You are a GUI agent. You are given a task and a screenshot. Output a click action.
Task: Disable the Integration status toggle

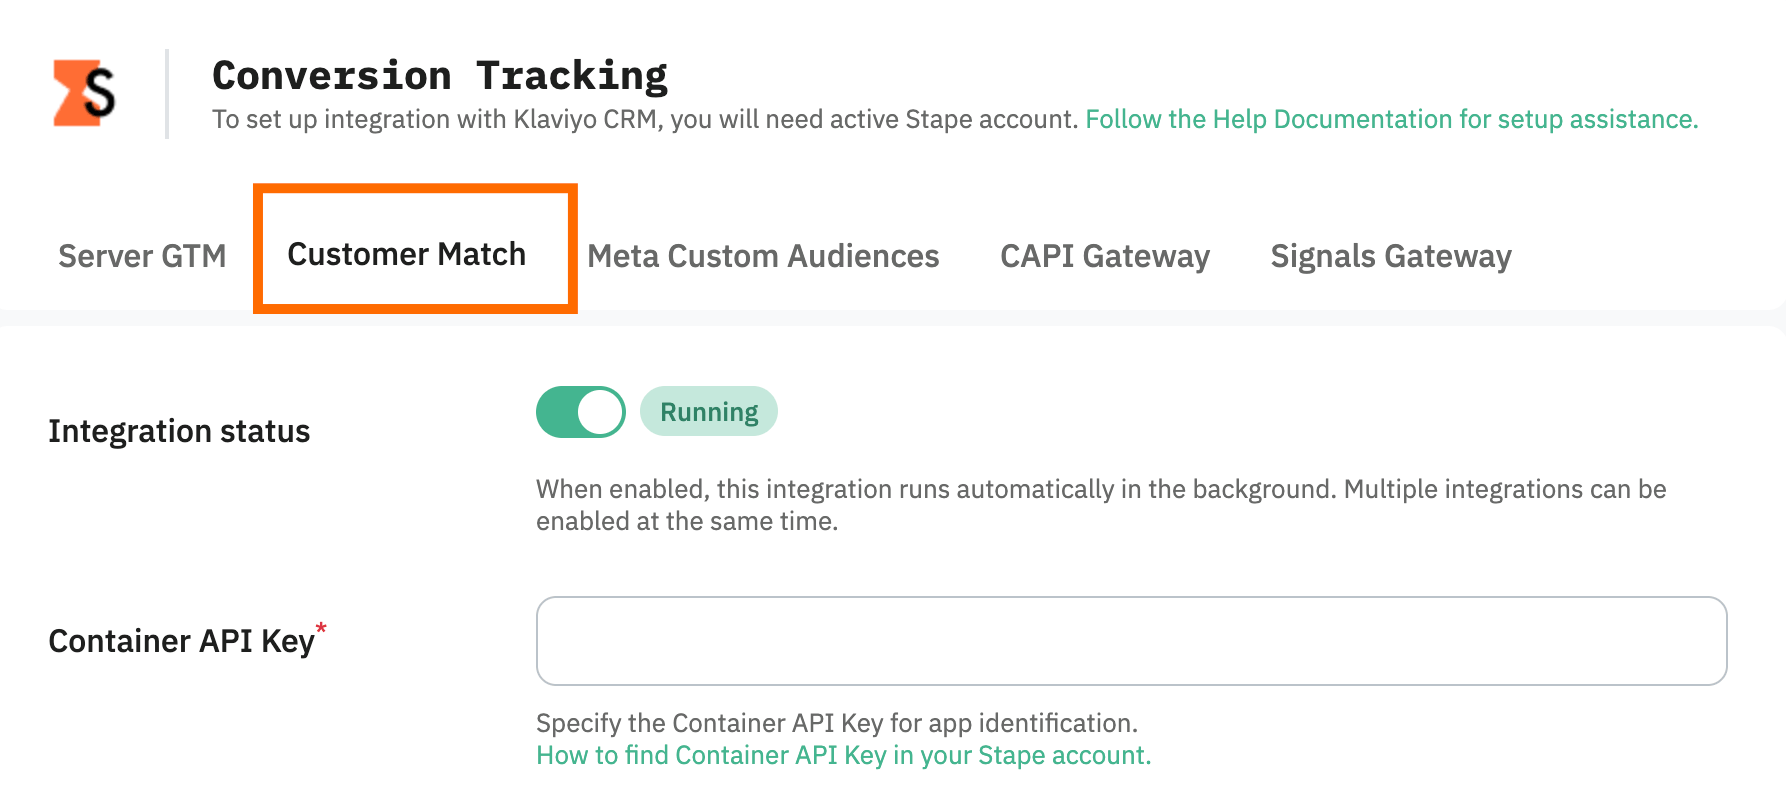tap(581, 412)
